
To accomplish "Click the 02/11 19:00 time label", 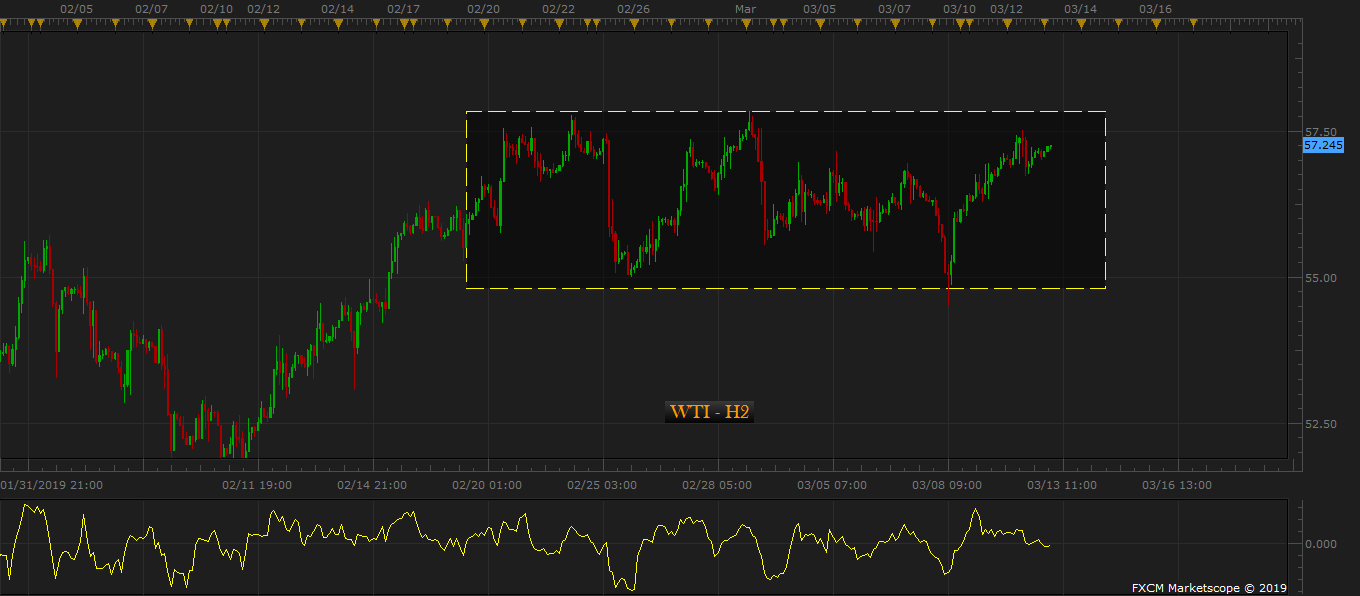I will click(257, 485).
